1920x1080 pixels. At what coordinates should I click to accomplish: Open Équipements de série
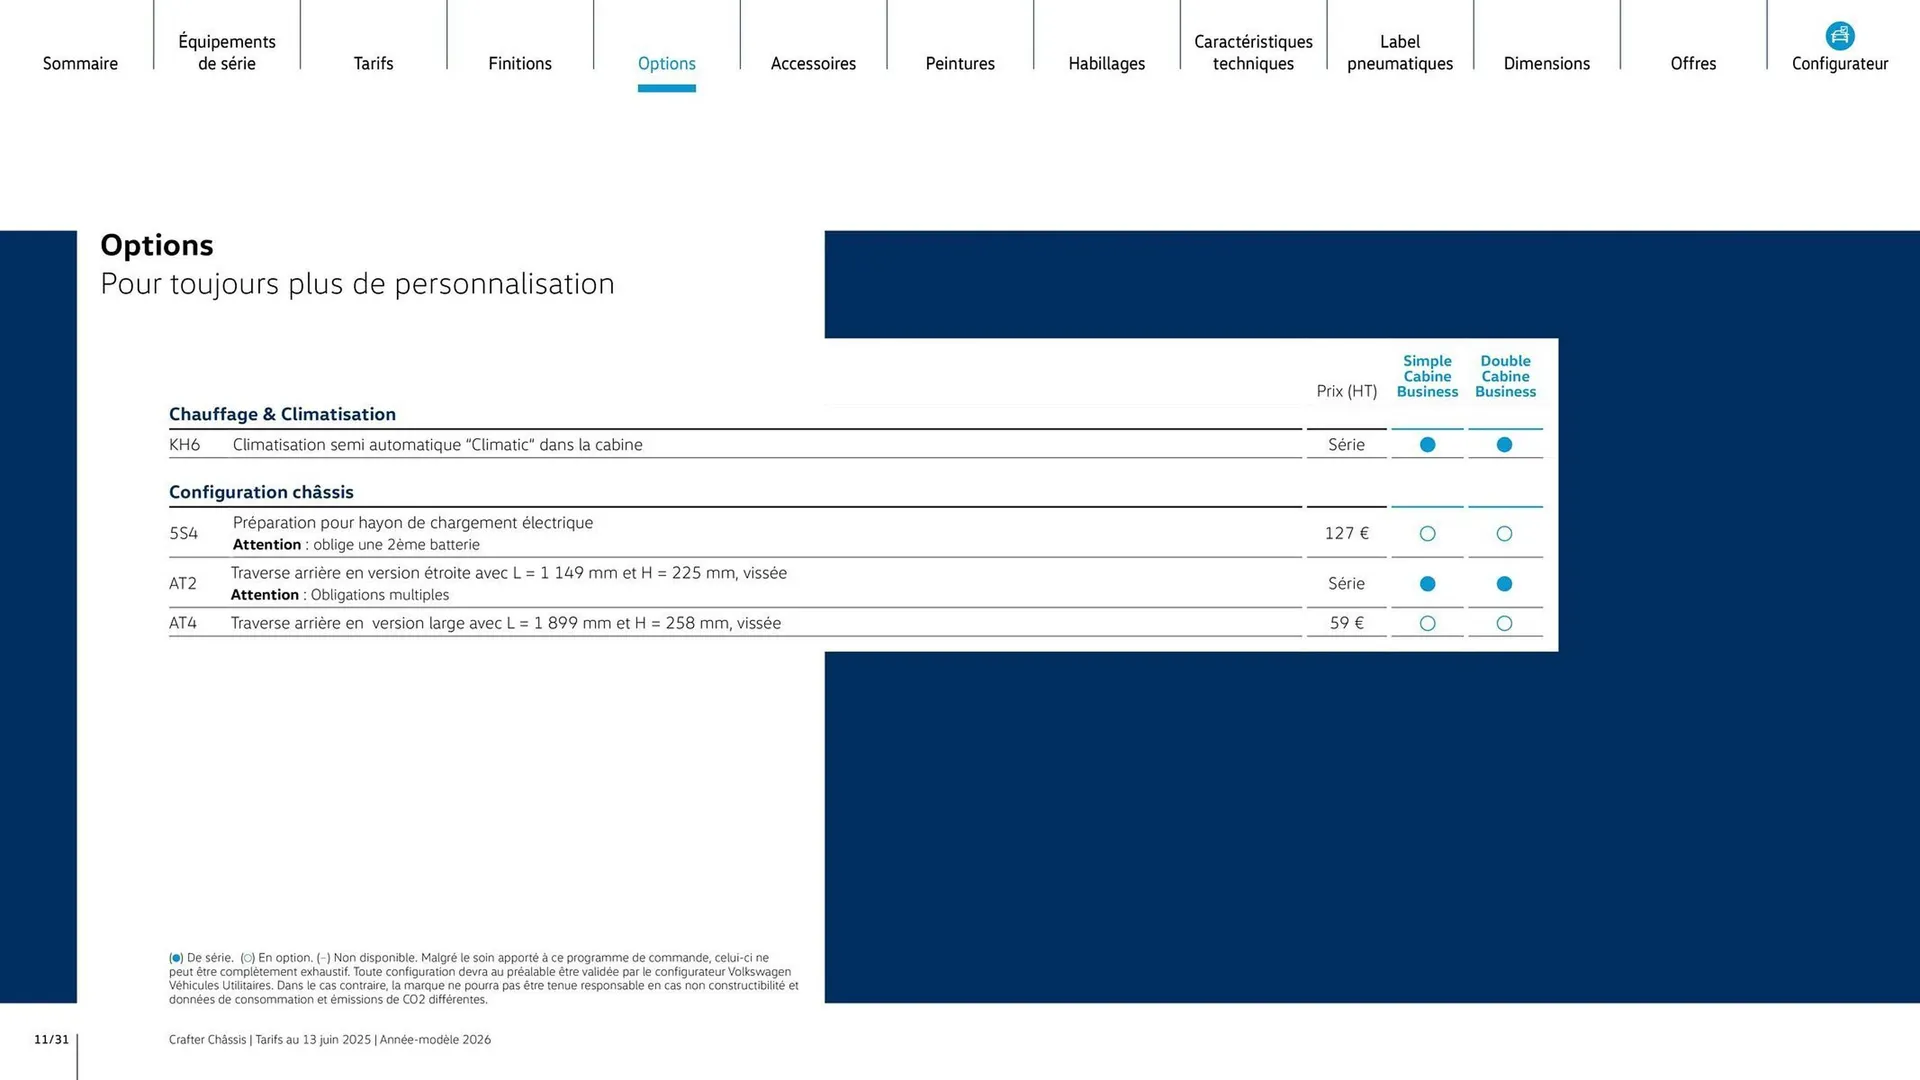pos(226,52)
